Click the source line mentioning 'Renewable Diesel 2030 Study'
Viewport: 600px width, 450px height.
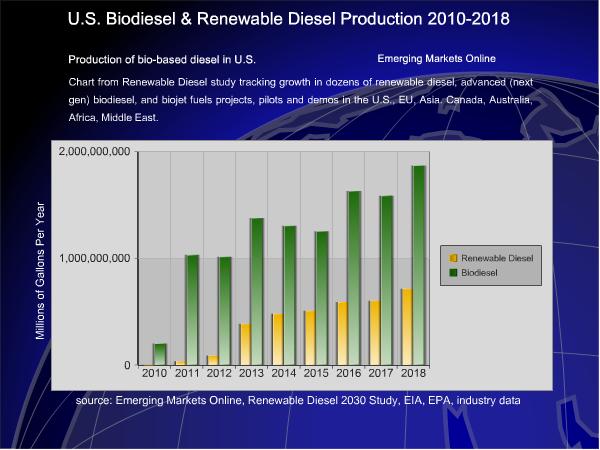(x=298, y=401)
